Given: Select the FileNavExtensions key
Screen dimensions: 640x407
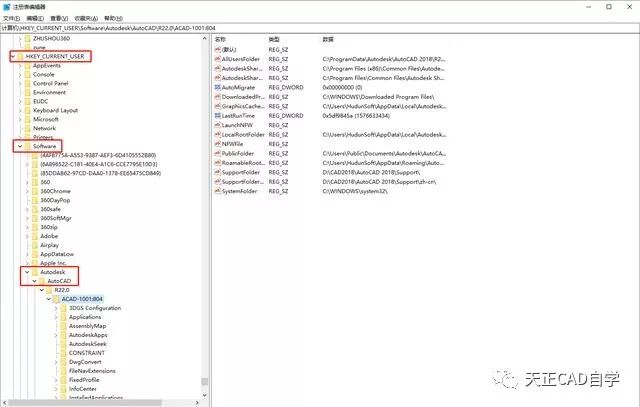Looking at the screenshot, I should 92,371.
